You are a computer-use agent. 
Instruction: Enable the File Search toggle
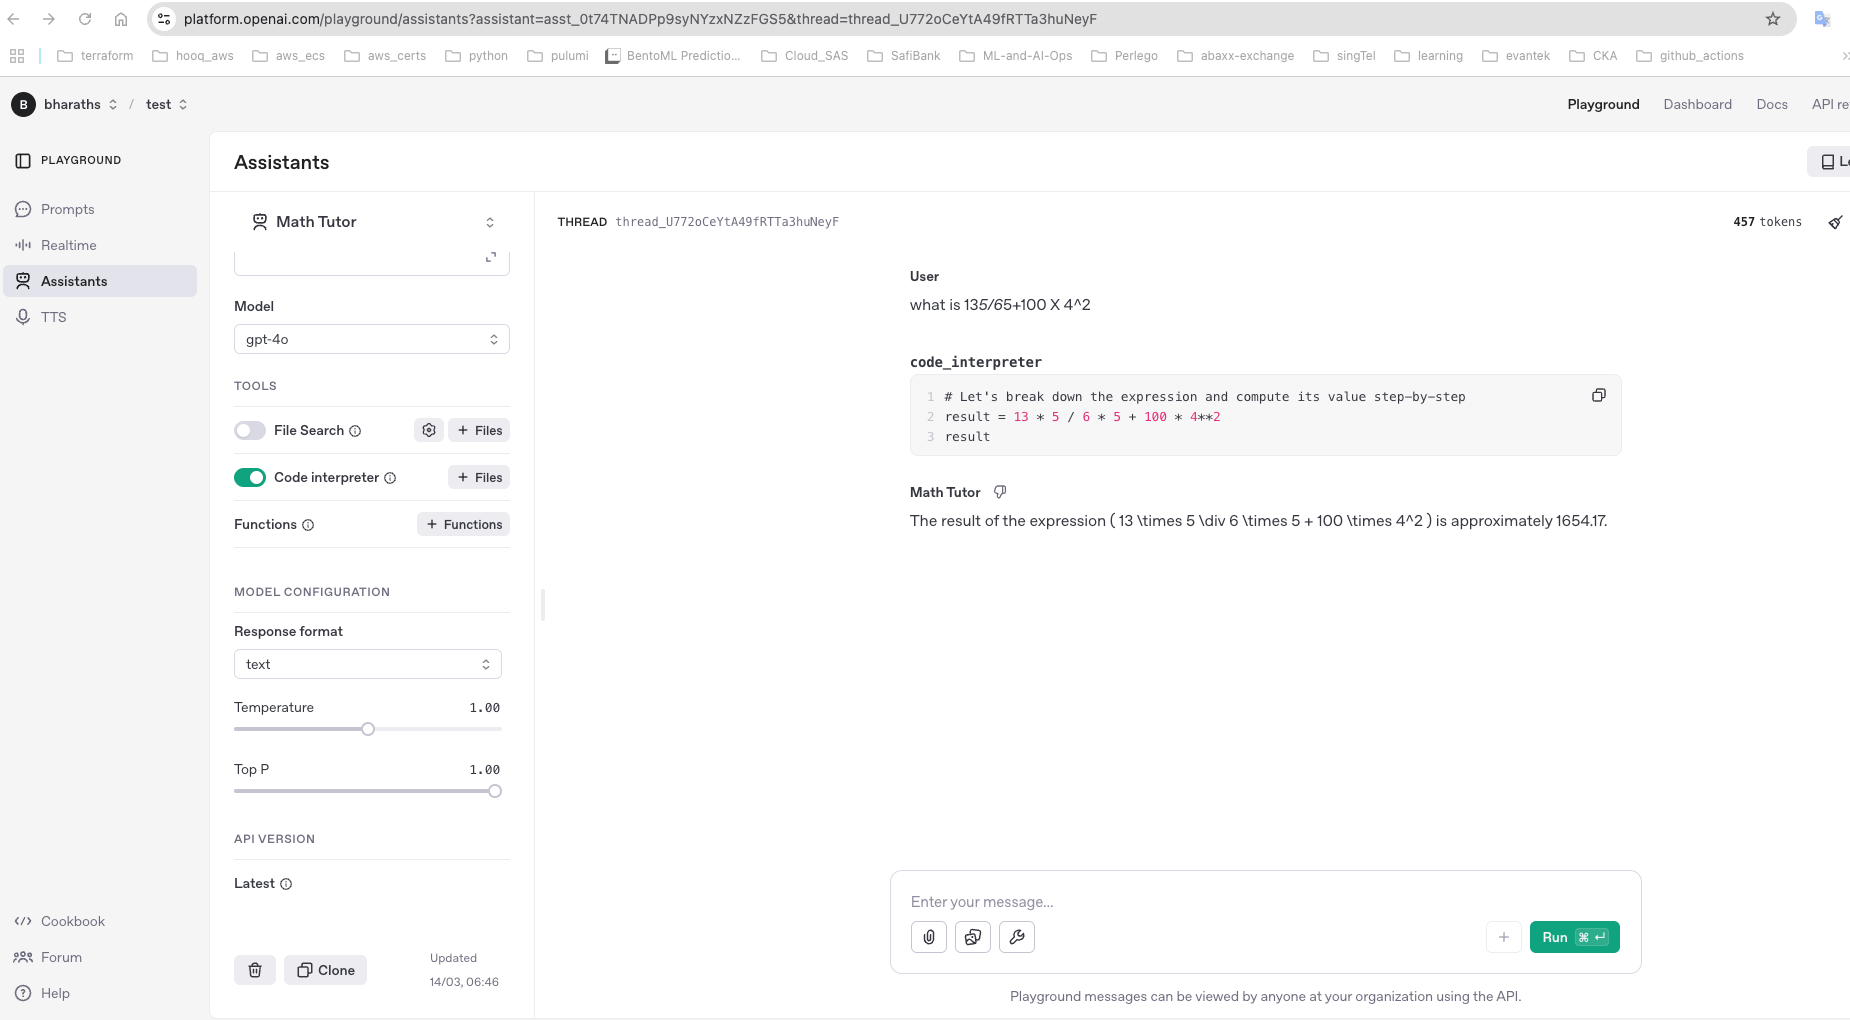tap(250, 430)
